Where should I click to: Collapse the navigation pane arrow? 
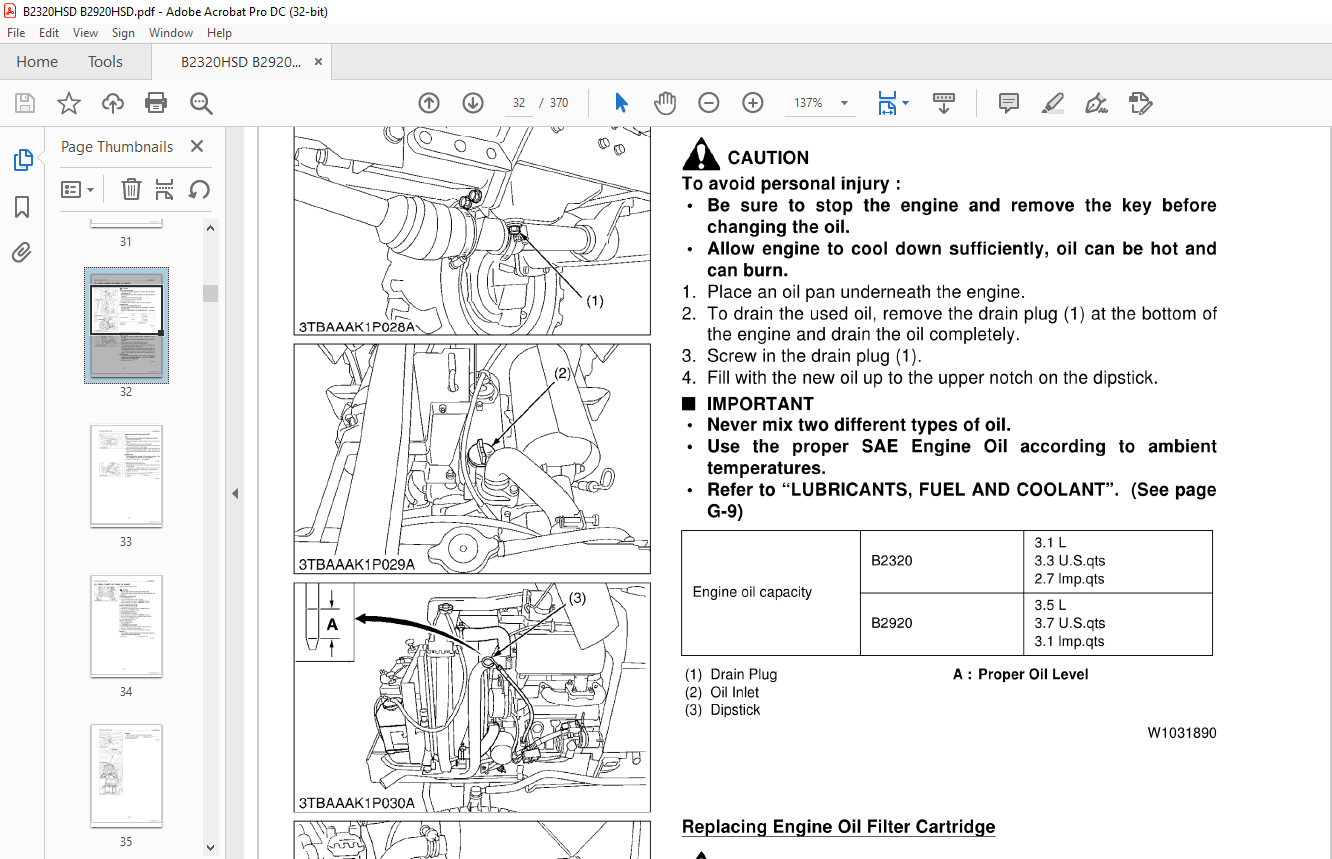pyautogui.click(x=235, y=493)
